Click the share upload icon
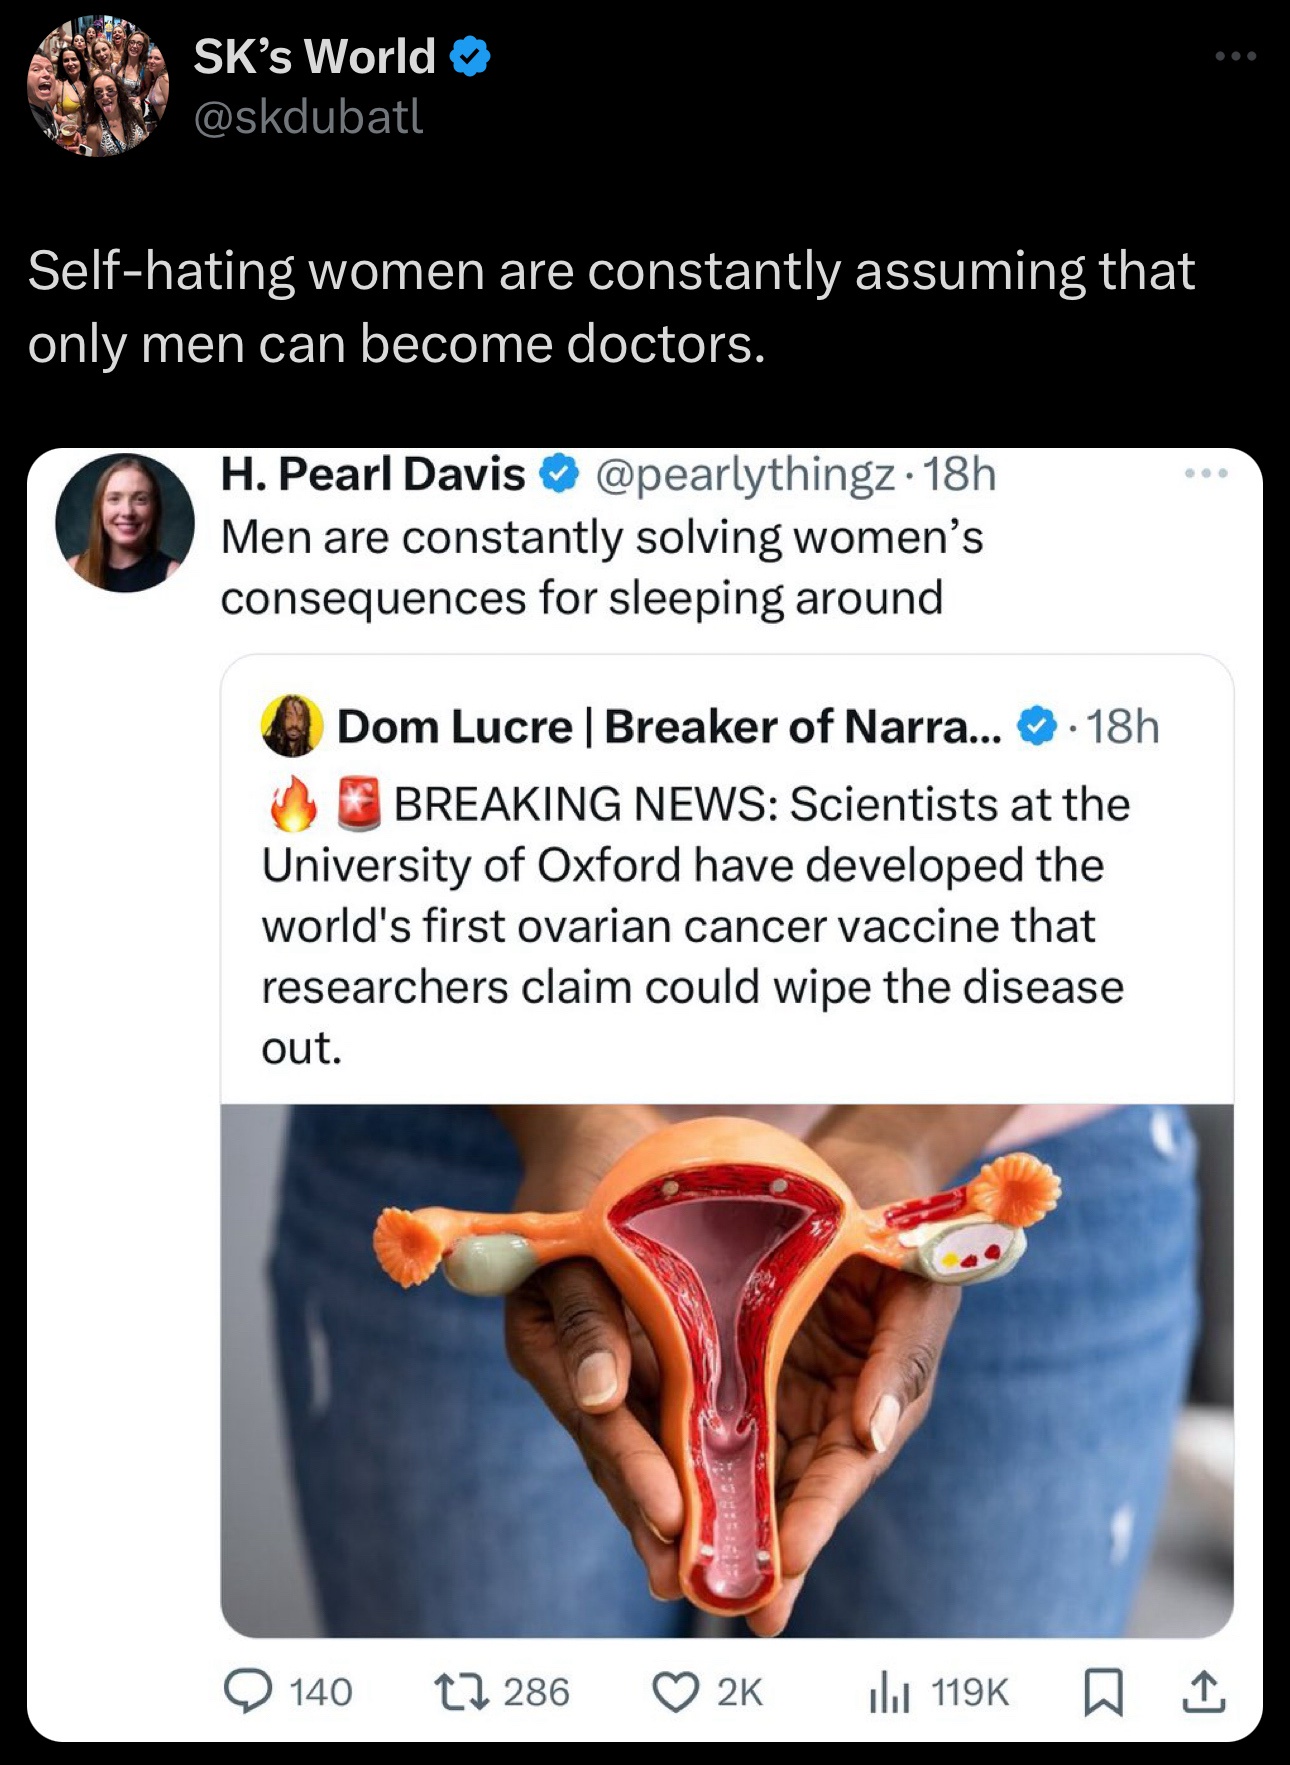Image resolution: width=1290 pixels, height=1765 pixels. coord(1203,1691)
